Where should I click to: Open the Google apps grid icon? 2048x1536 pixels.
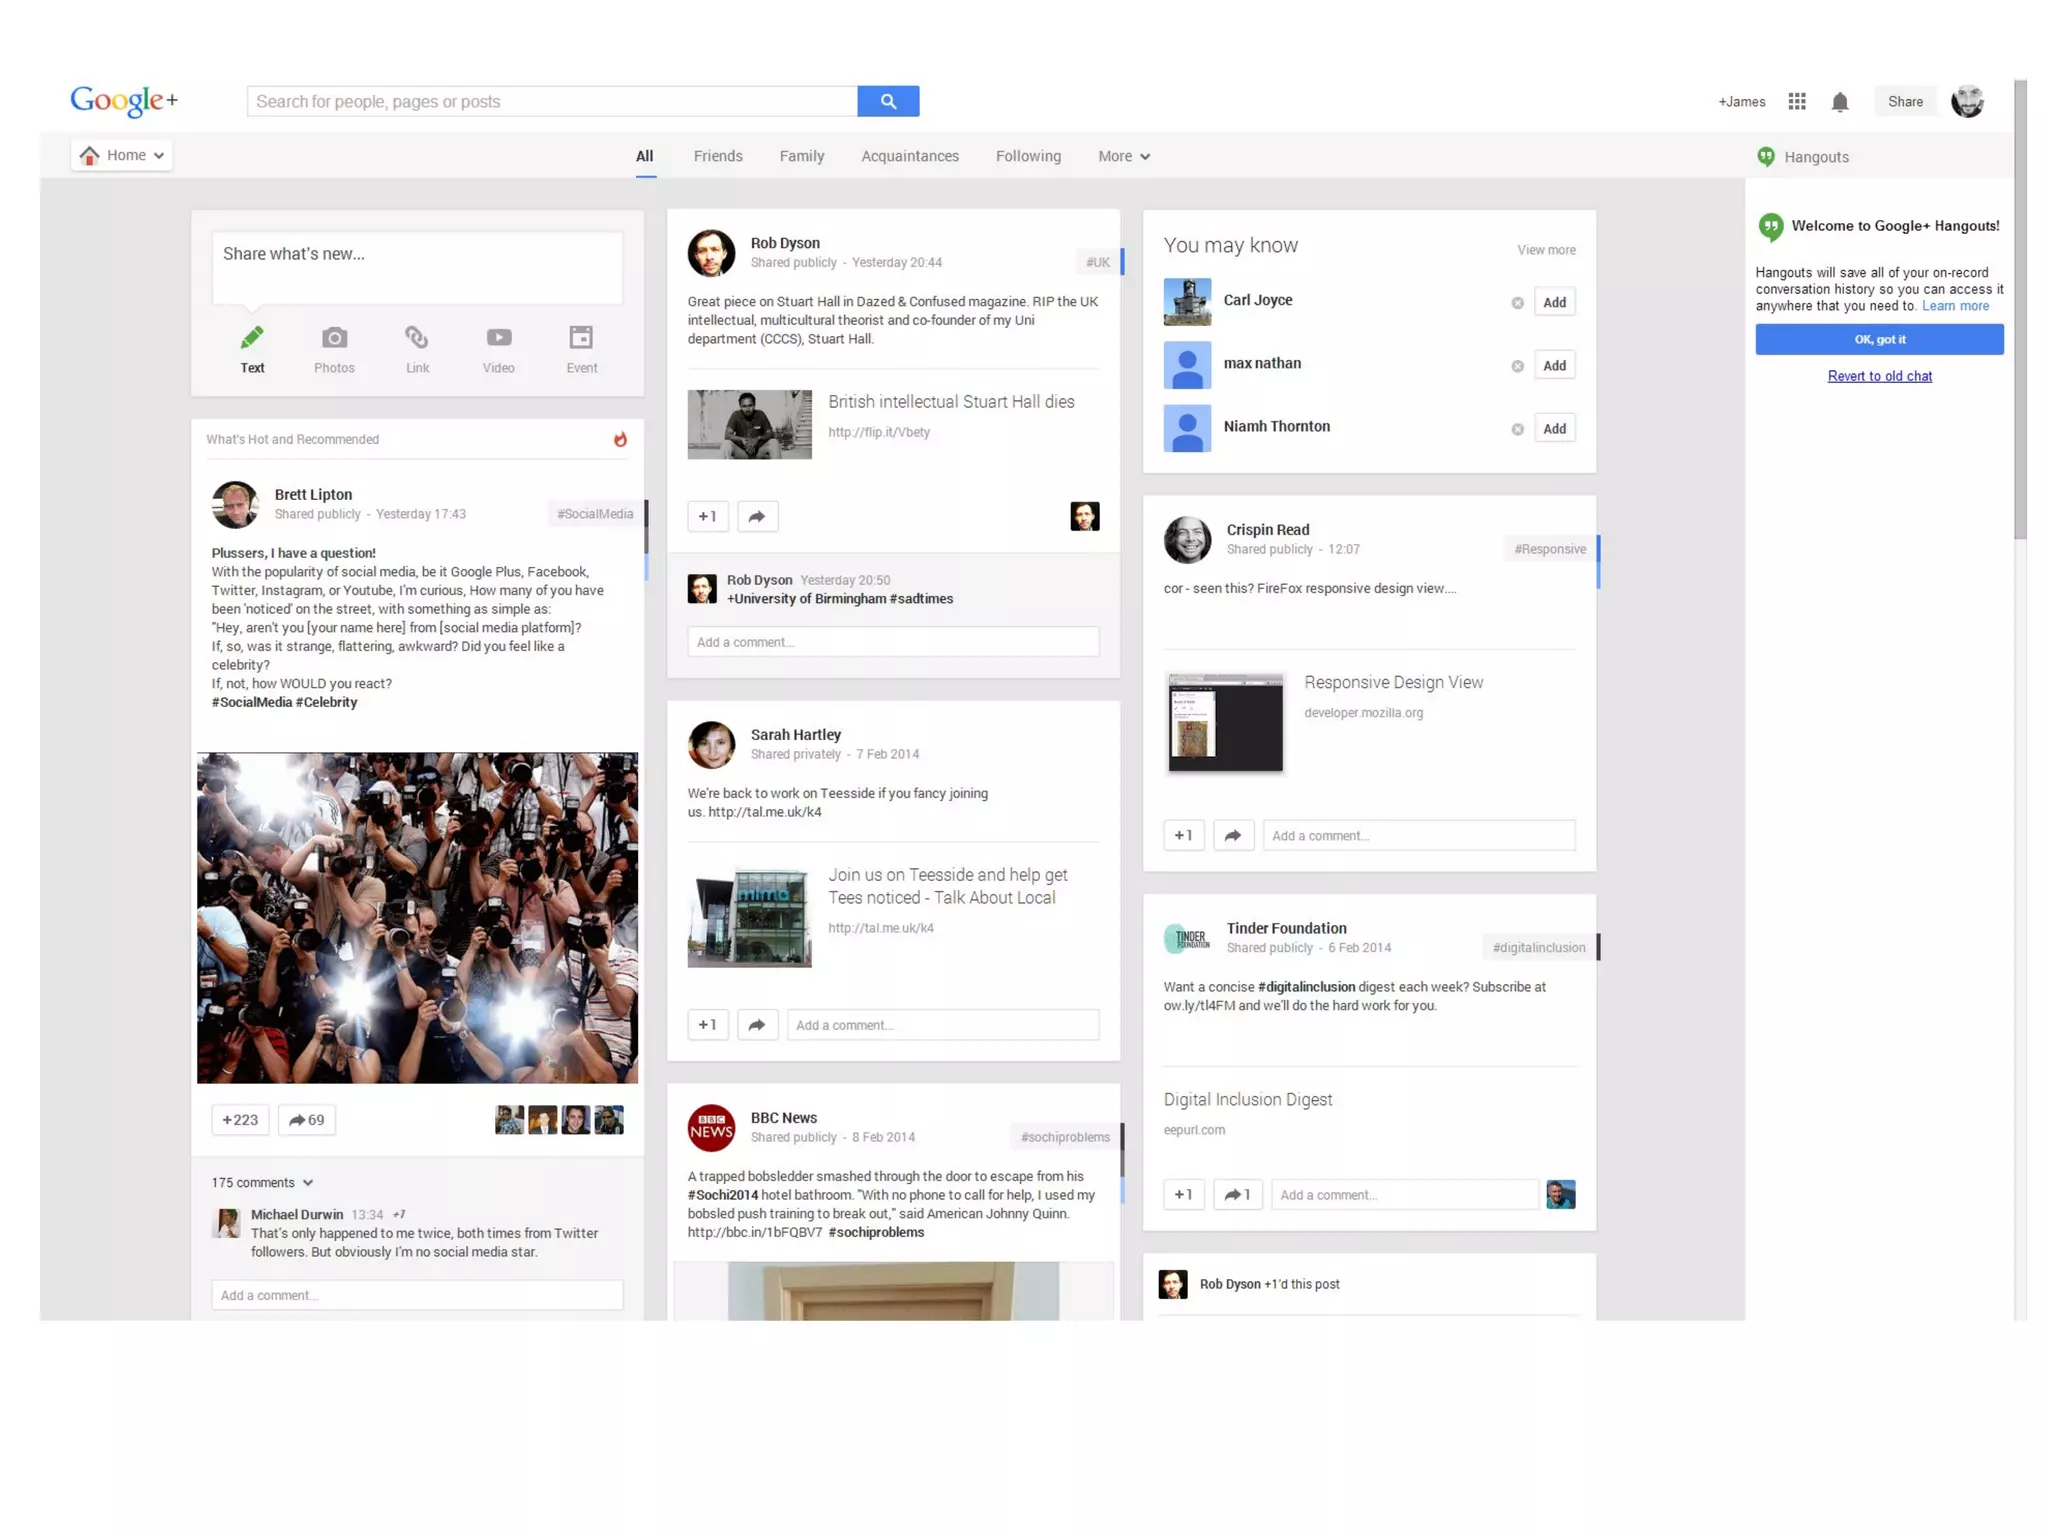(x=1796, y=102)
